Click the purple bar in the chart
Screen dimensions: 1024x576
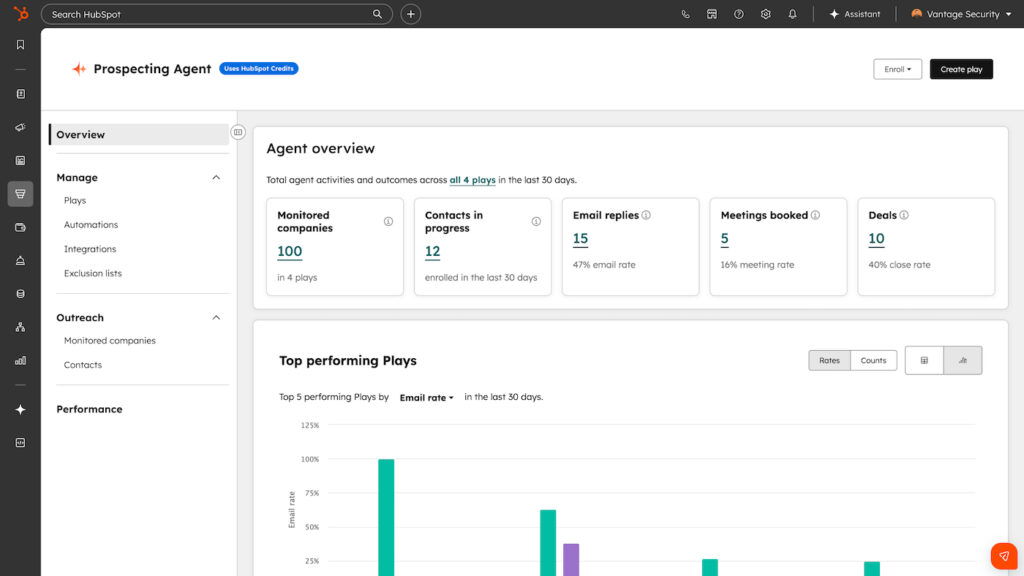(x=571, y=560)
